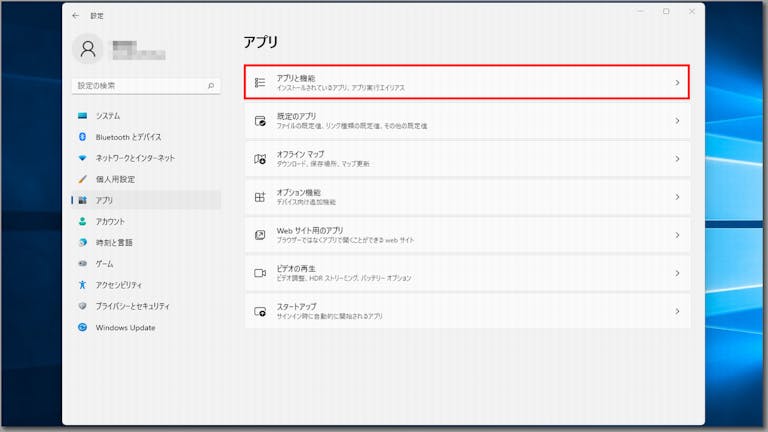
Task: Click the アプリ sidebar icon
Action: (82, 200)
